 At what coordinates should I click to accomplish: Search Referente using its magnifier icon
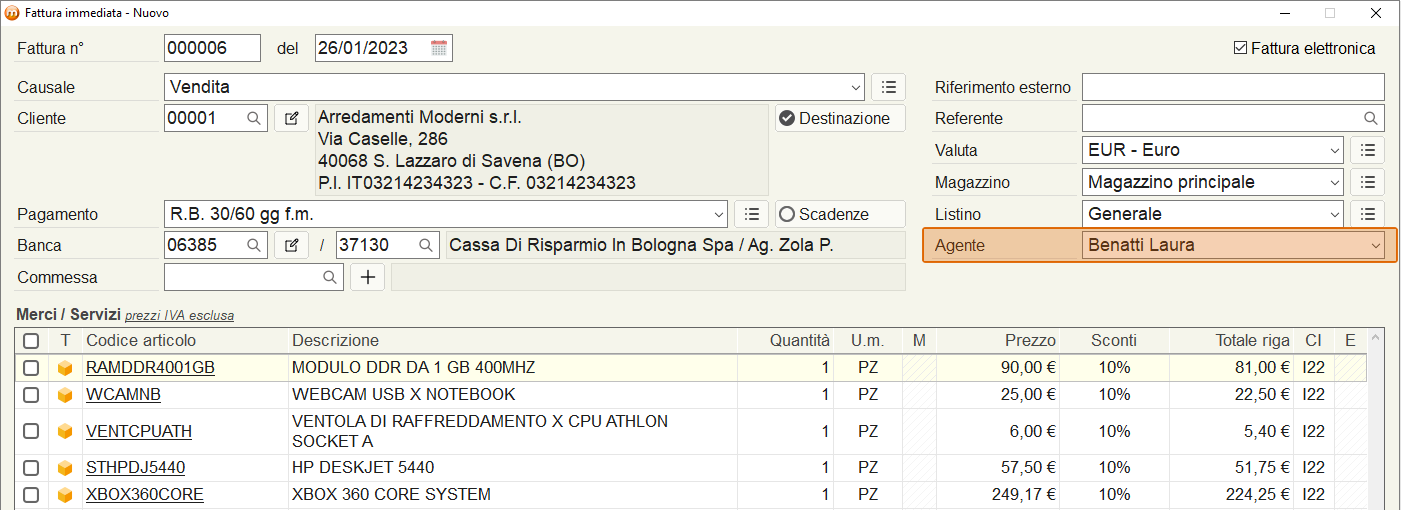pyautogui.click(x=1370, y=118)
